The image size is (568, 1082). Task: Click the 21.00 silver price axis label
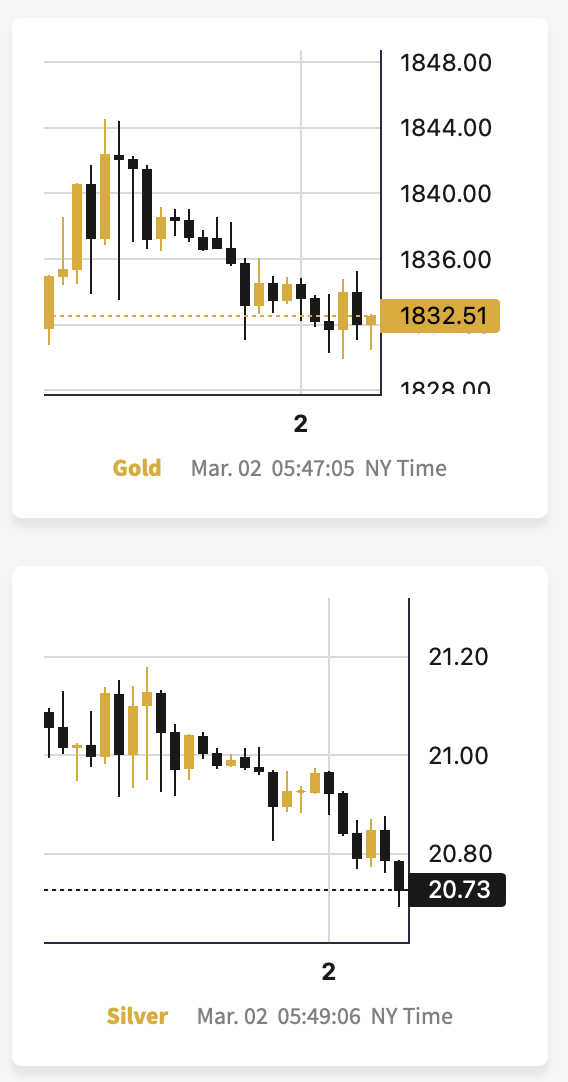point(458,756)
